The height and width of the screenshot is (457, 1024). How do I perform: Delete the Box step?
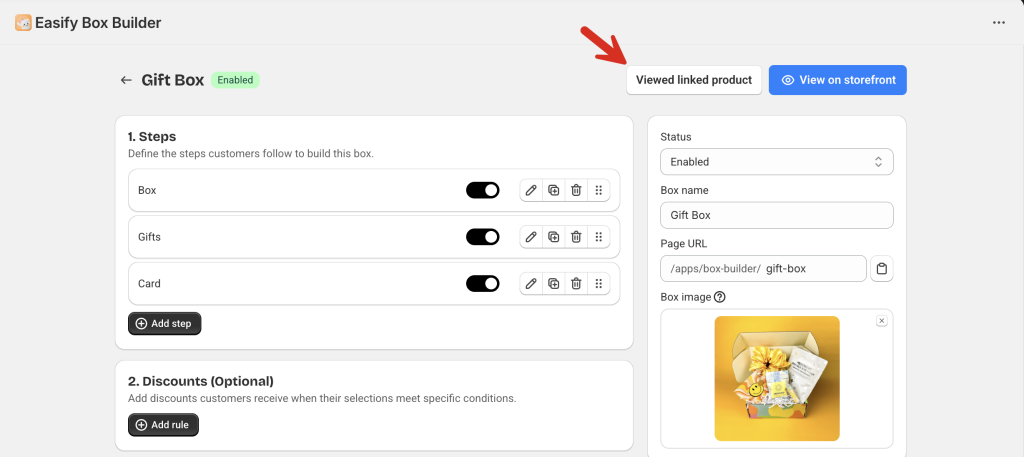click(576, 191)
